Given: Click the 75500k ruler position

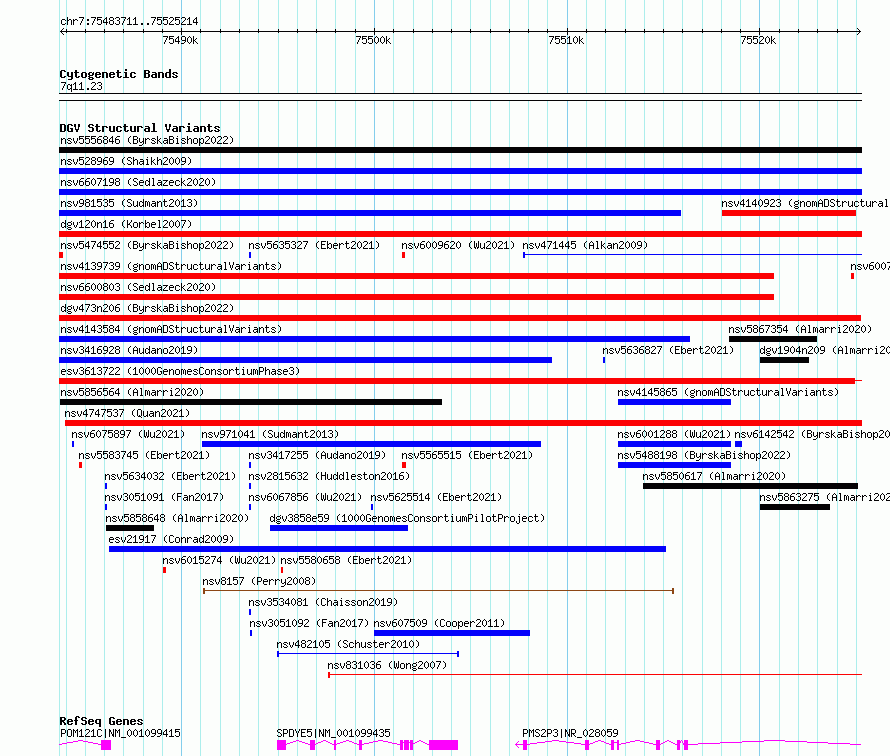Looking at the screenshot, I should point(373,40).
